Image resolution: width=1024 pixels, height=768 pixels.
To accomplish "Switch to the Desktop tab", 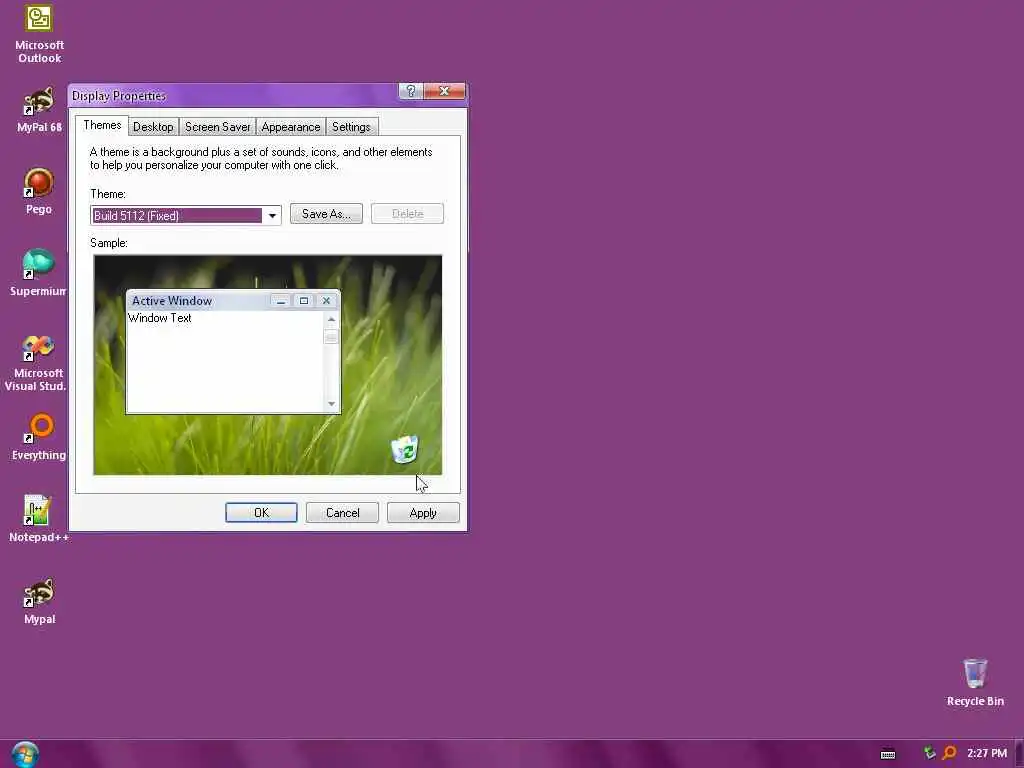I will pyautogui.click(x=153, y=127).
